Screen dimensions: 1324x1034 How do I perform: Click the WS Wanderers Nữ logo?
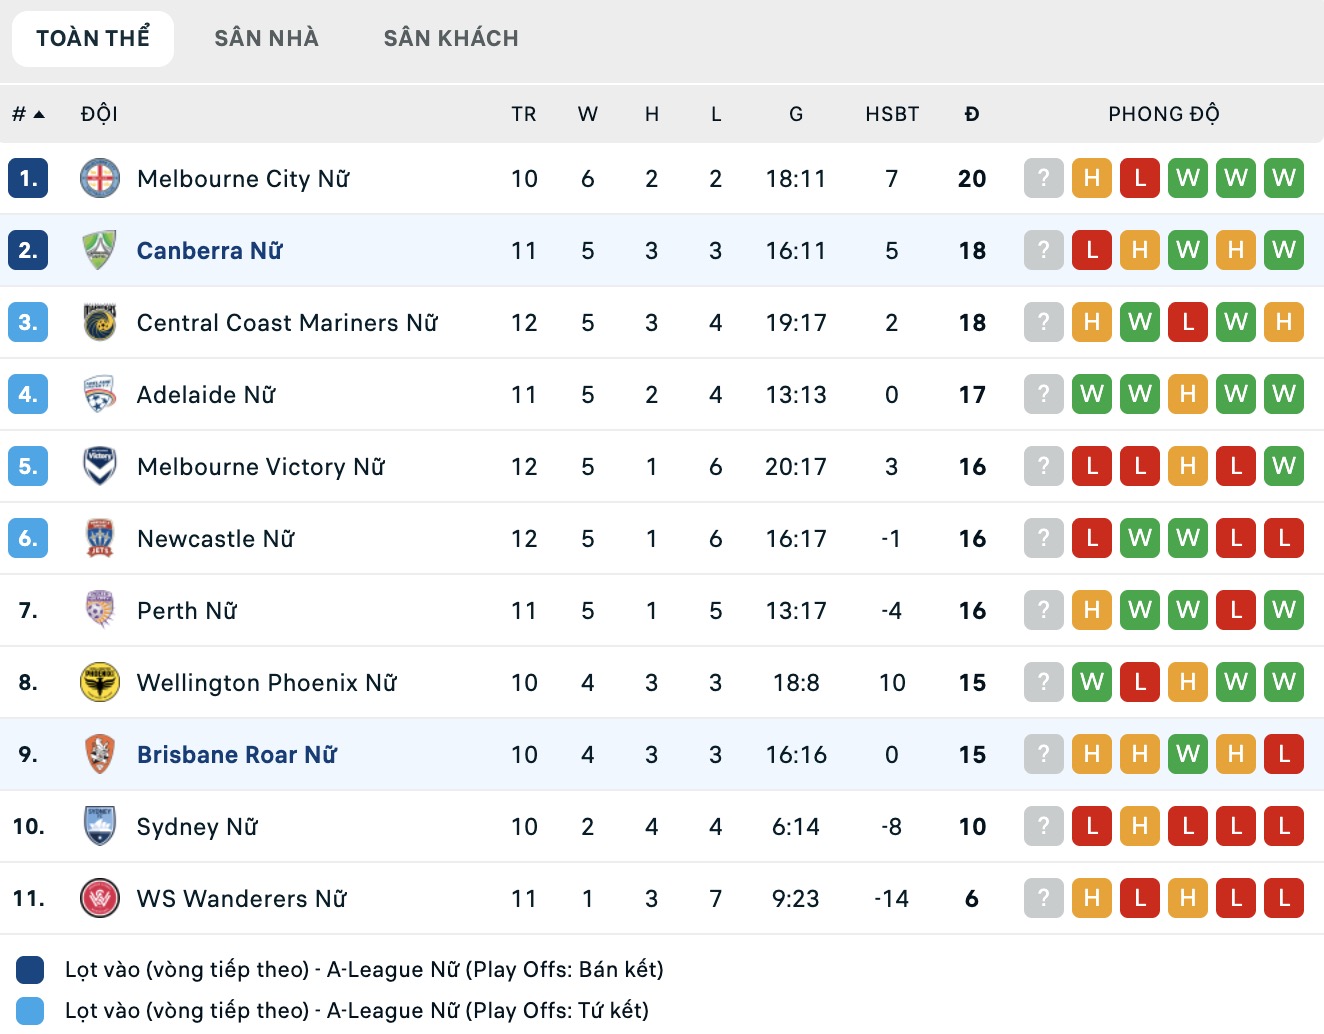[100, 899]
